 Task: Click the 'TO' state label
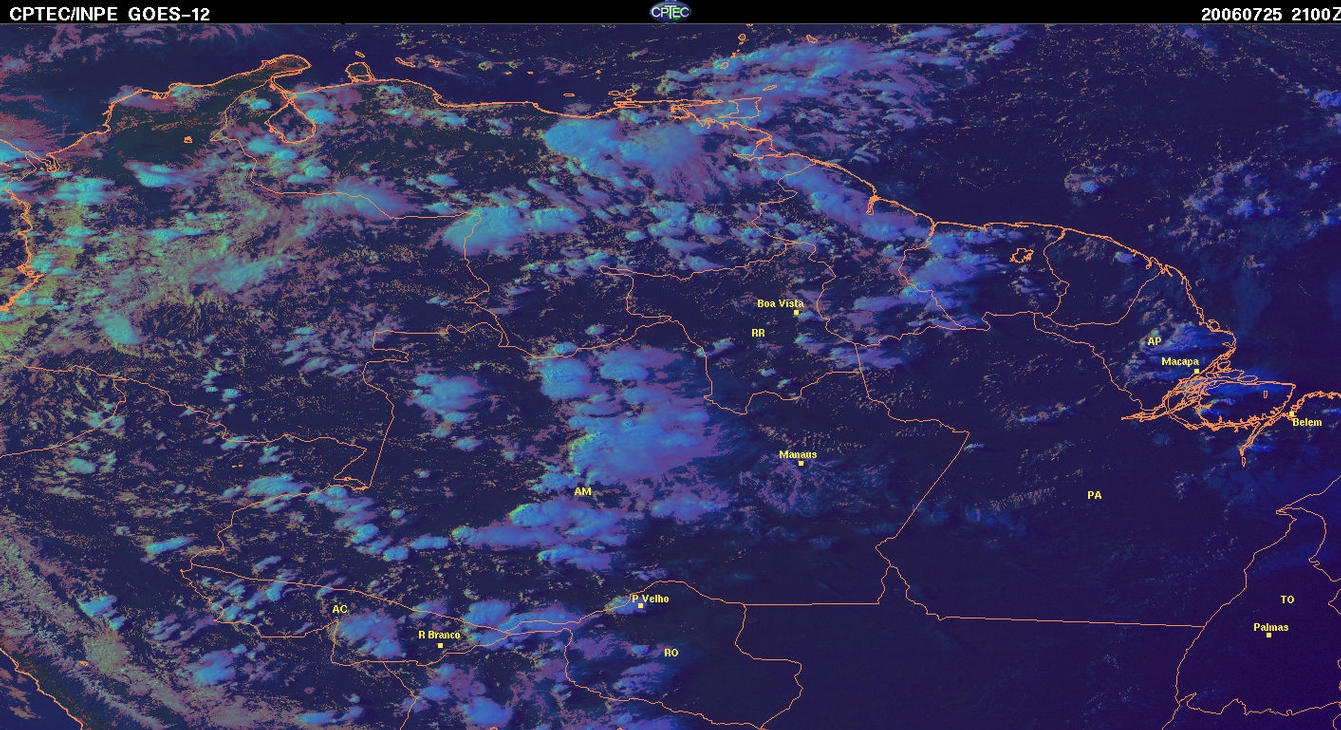pyautogui.click(x=1287, y=599)
